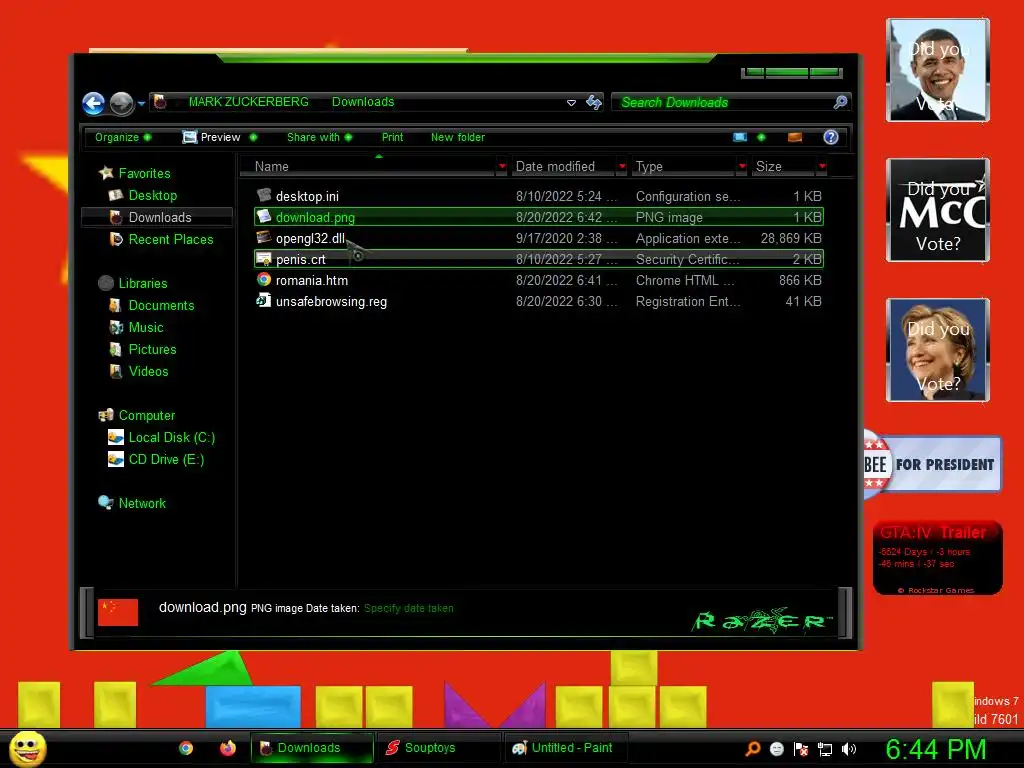Click the grey Forward arrow button
1024x768 pixels.
coord(121,103)
